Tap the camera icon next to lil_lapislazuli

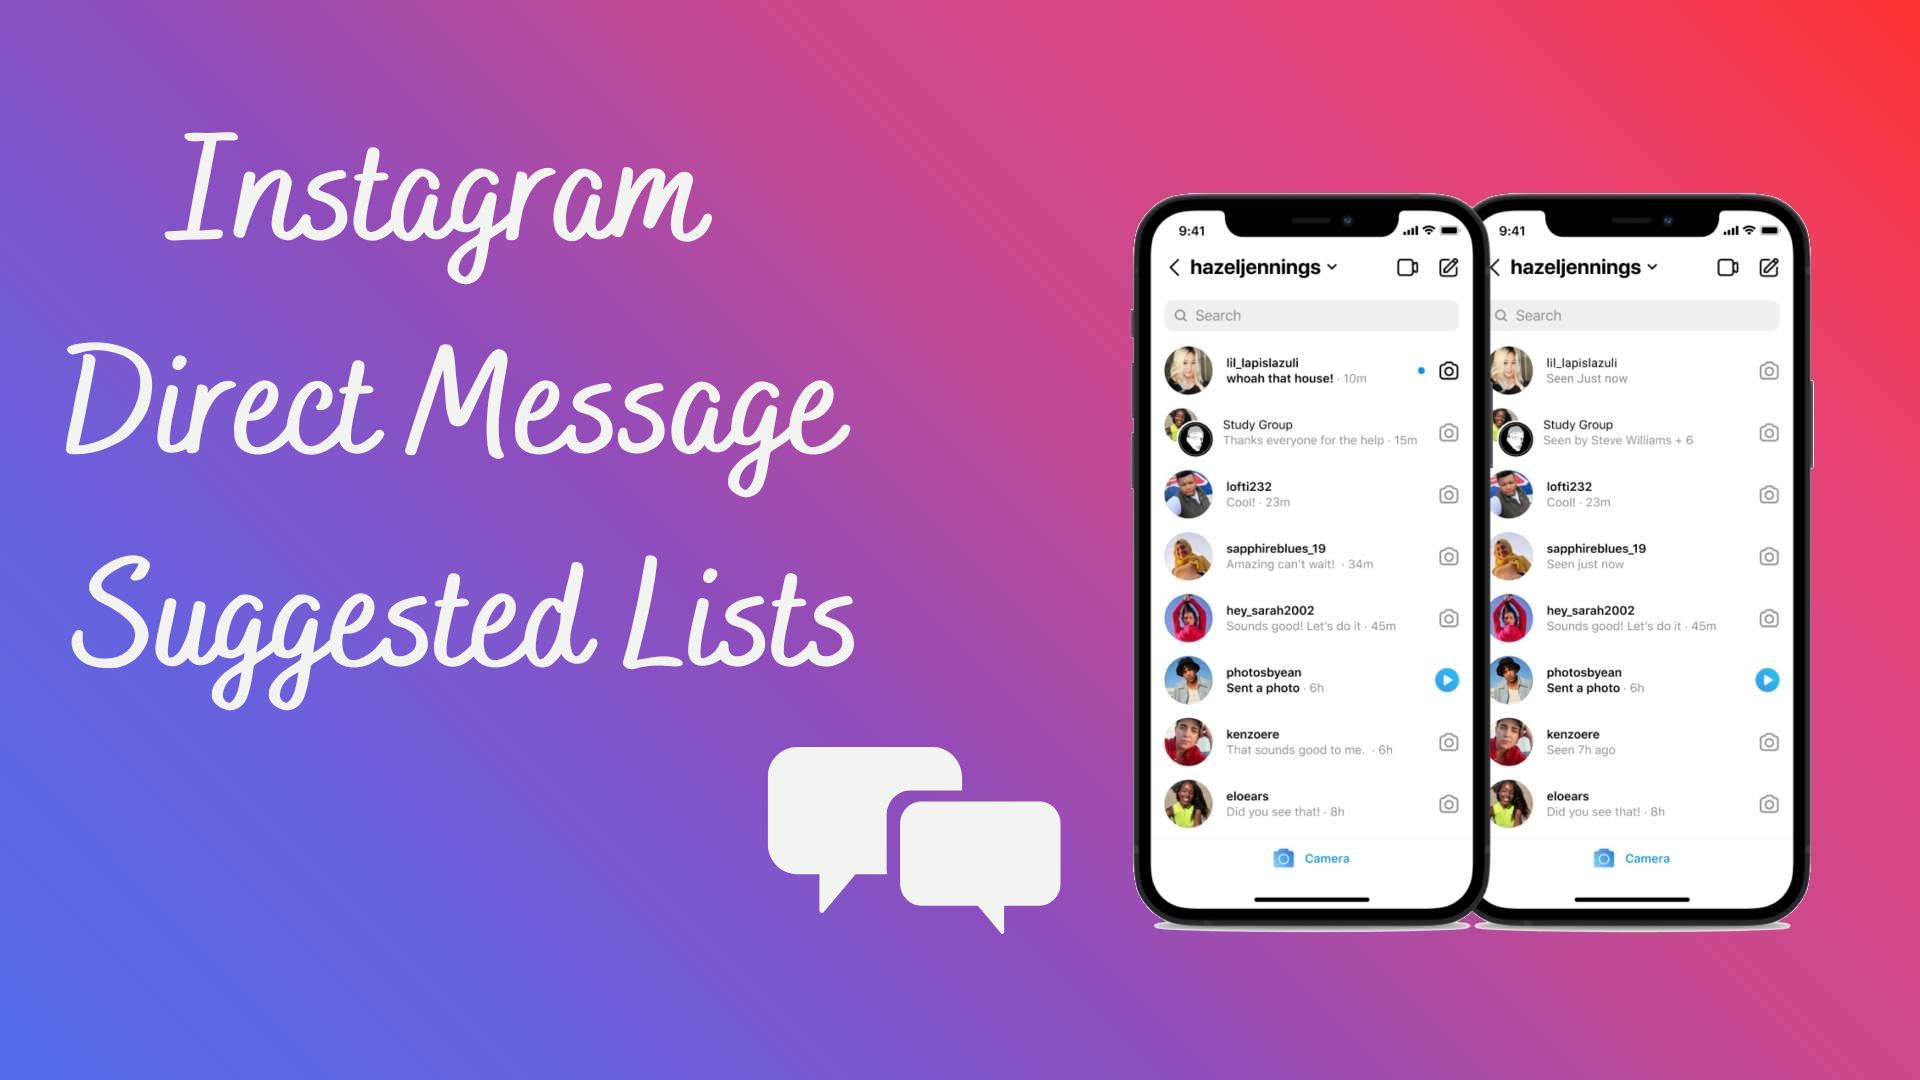coord(1447,371)
